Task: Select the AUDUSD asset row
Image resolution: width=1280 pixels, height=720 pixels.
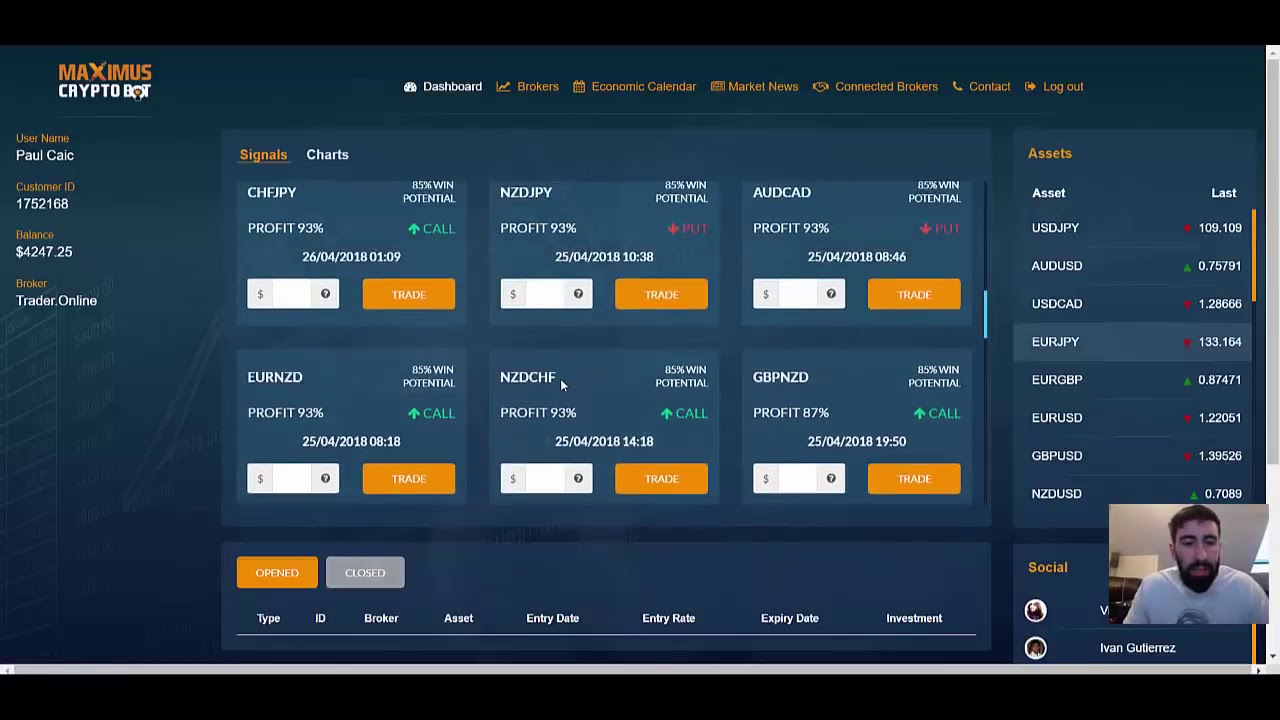Action: click(1135, 266)
